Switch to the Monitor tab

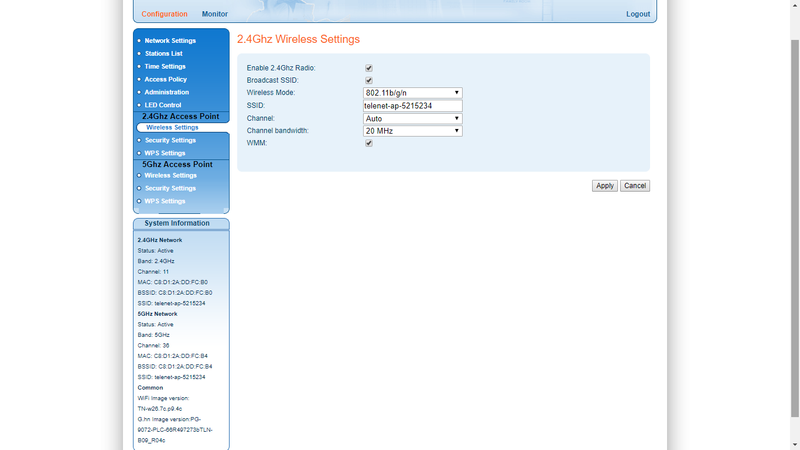pyautogui.click(x=214, y=14)
